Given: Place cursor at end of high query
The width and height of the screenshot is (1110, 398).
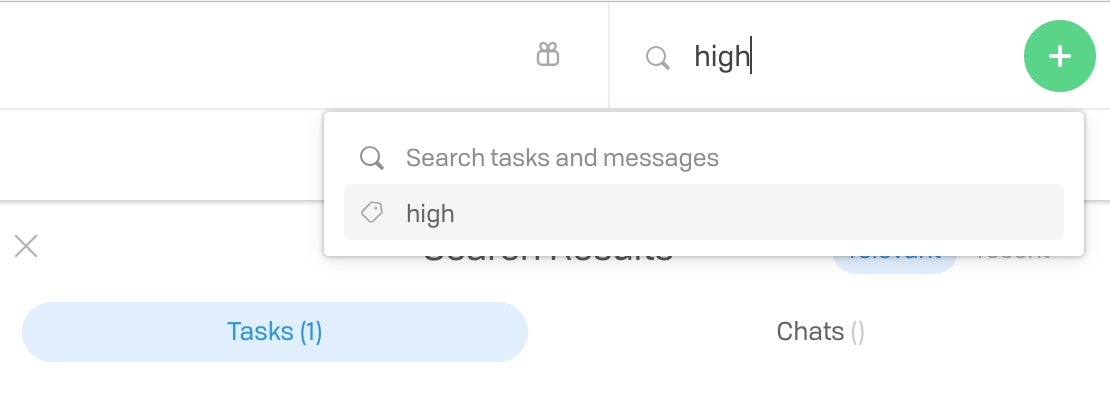Looking at the screenshot, I should (751, 56).
